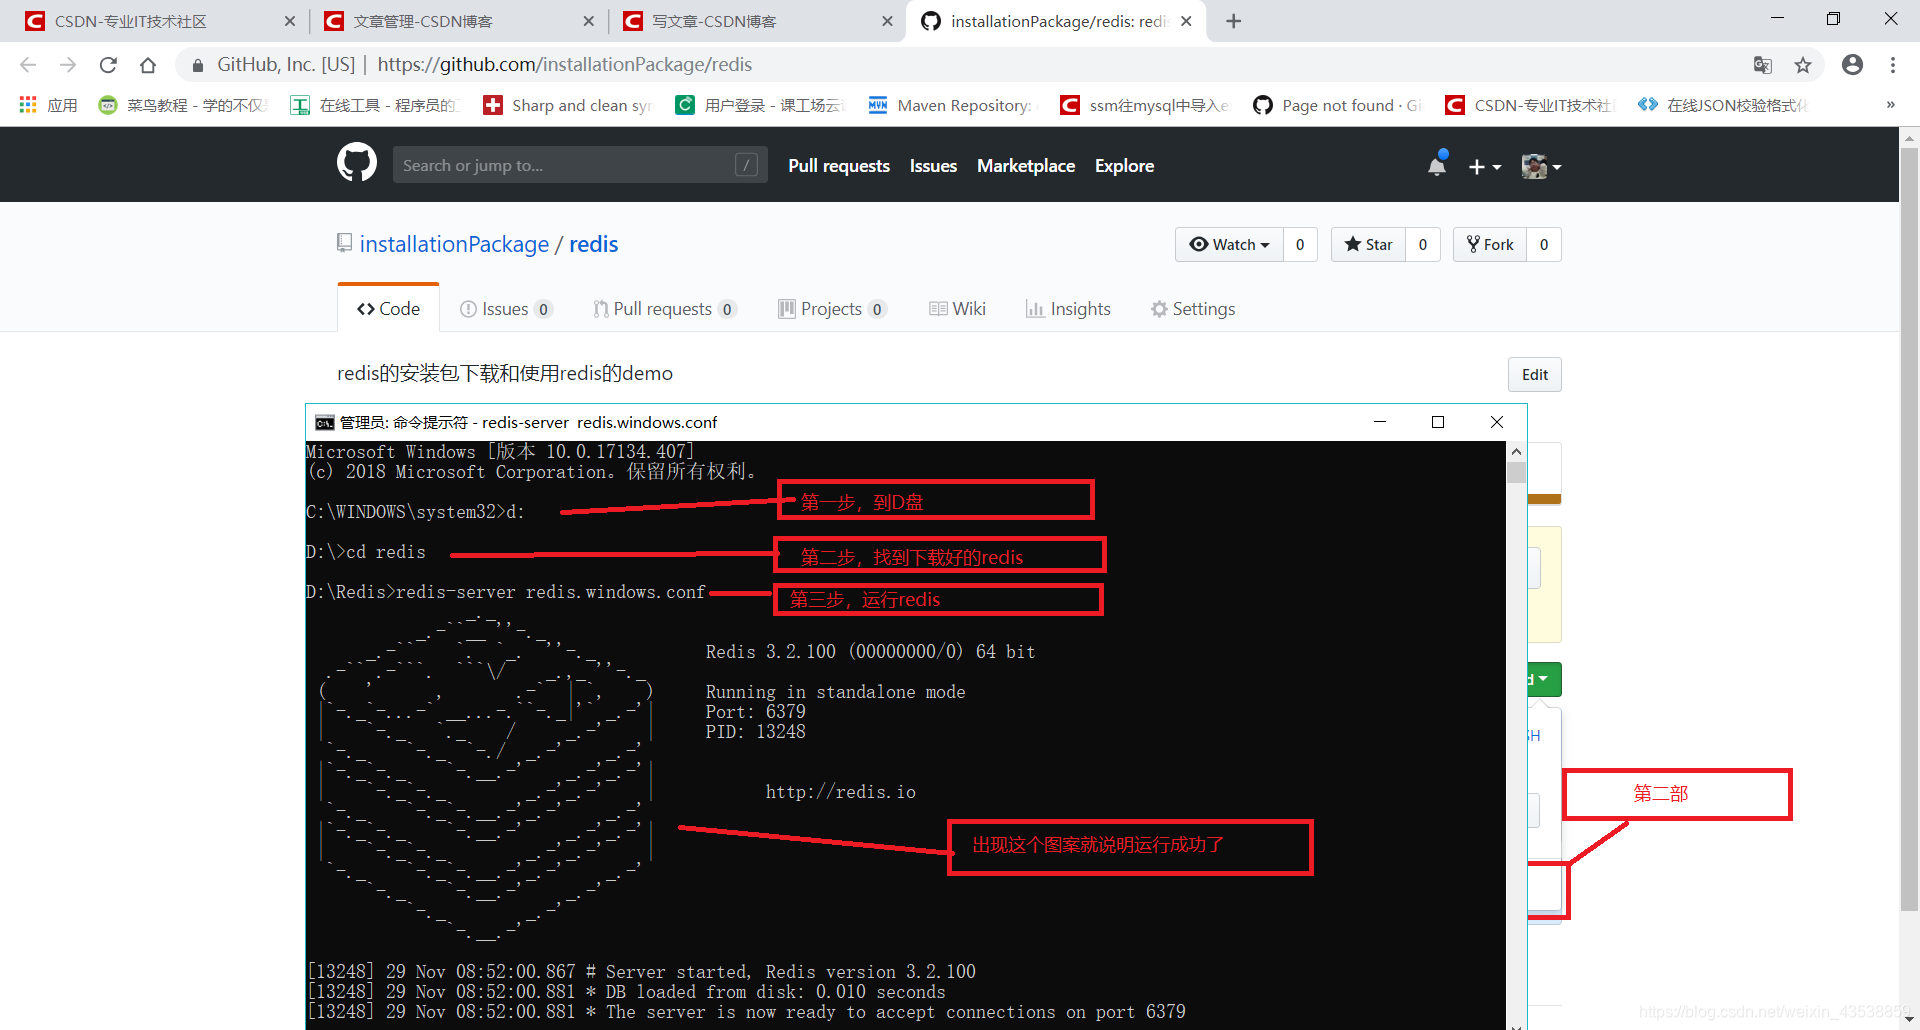Star the redis repository
This screenshot has width=1920, height=1030.
coord(1368,244)
